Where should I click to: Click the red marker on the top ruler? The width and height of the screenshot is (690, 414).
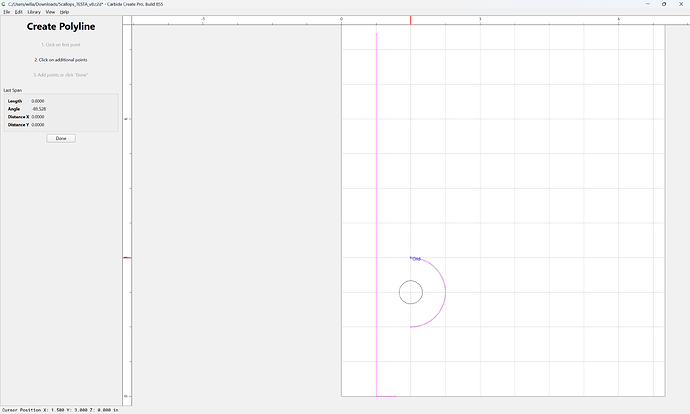411,20
